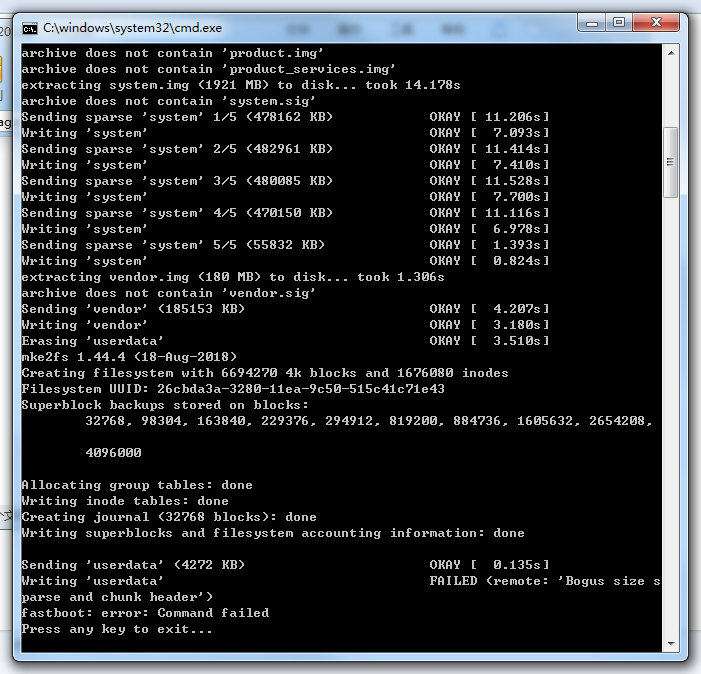Click "Sending sparse 'system' 1/5" line
This screenshot has width=701, height=674.
pos(177,117)
